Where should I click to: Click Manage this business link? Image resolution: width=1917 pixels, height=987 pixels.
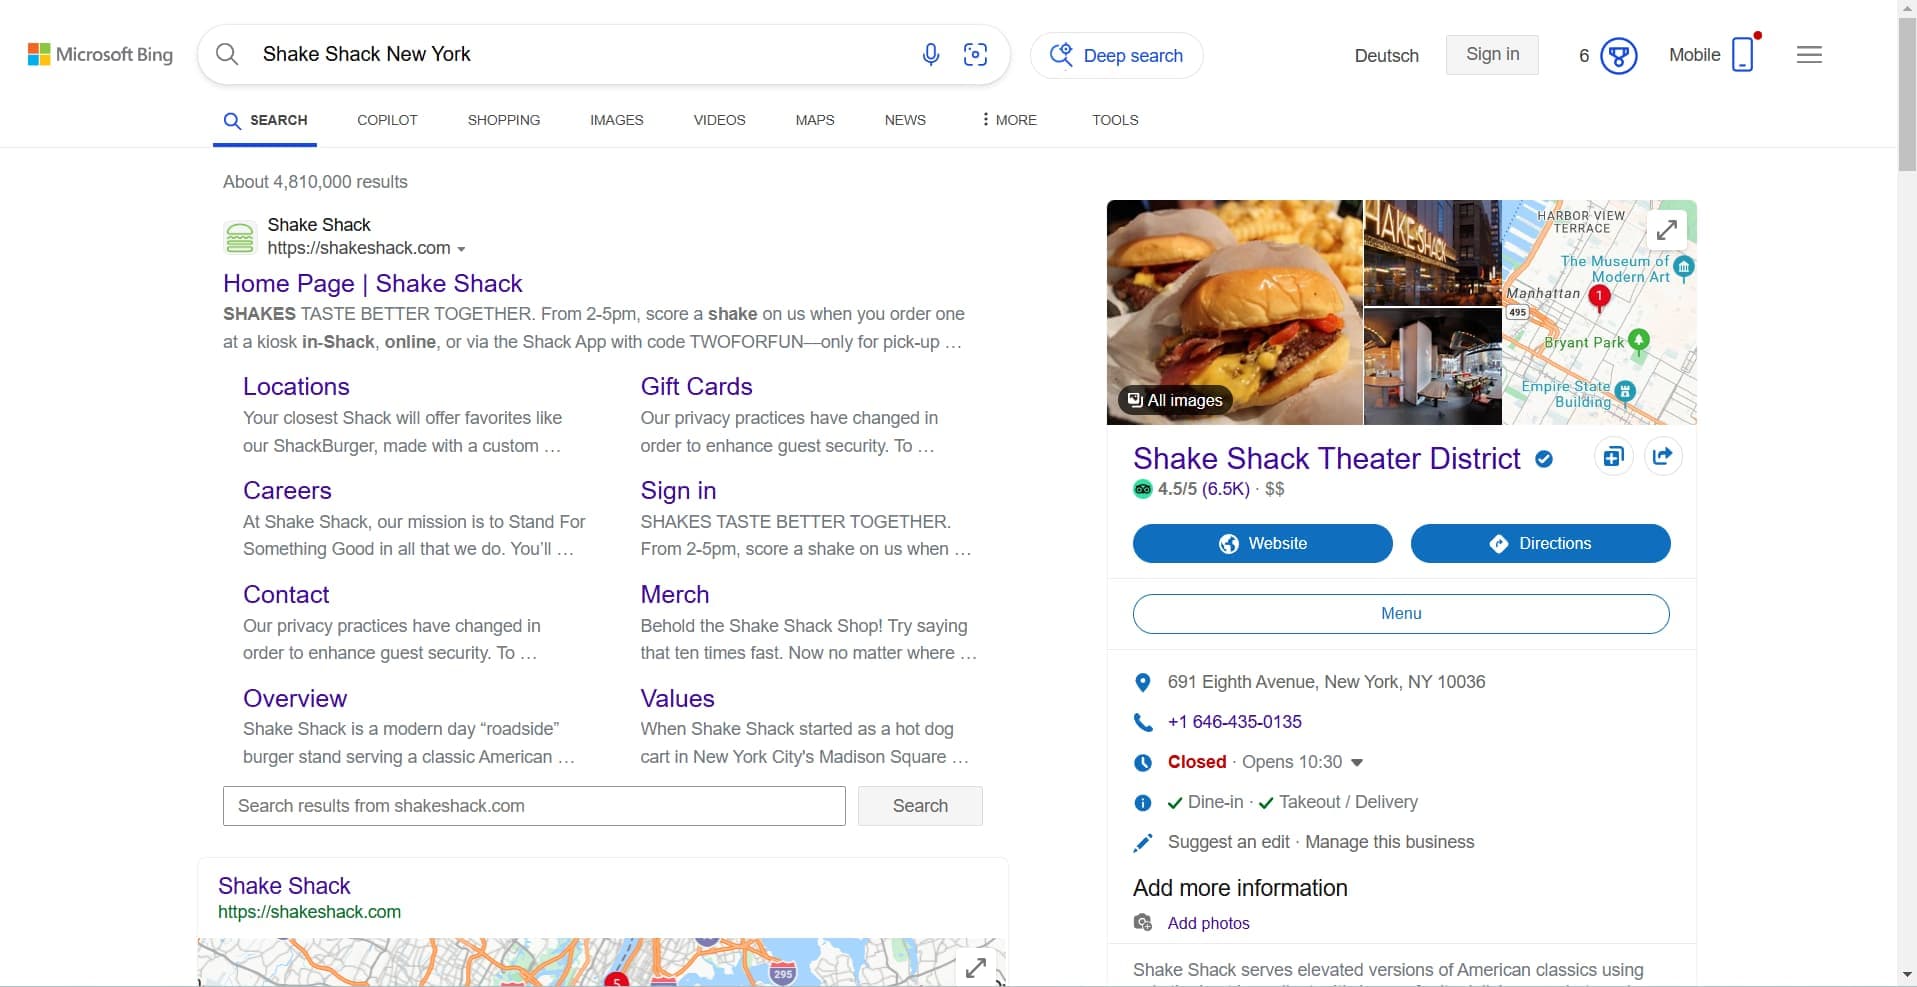click(1390, 842)
